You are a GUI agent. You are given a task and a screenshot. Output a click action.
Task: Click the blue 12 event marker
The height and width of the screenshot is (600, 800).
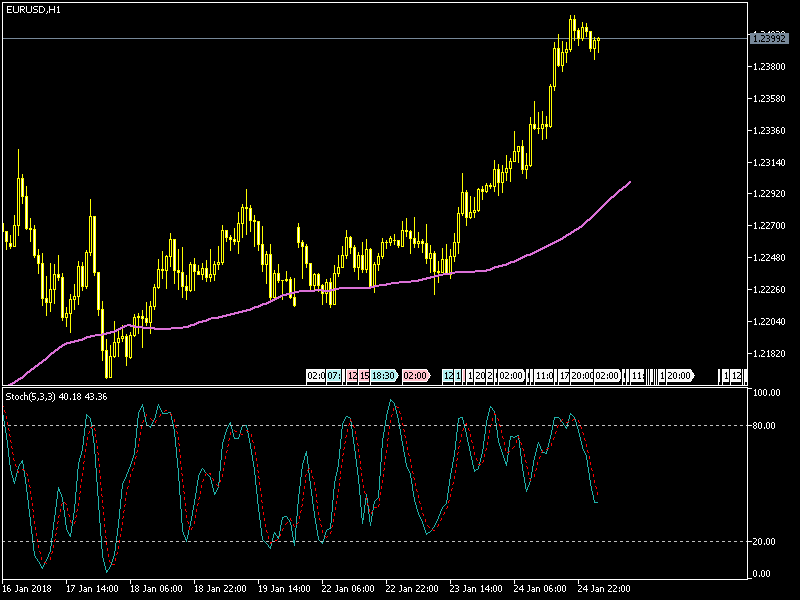pyautogui.click(x=448, y=376)
